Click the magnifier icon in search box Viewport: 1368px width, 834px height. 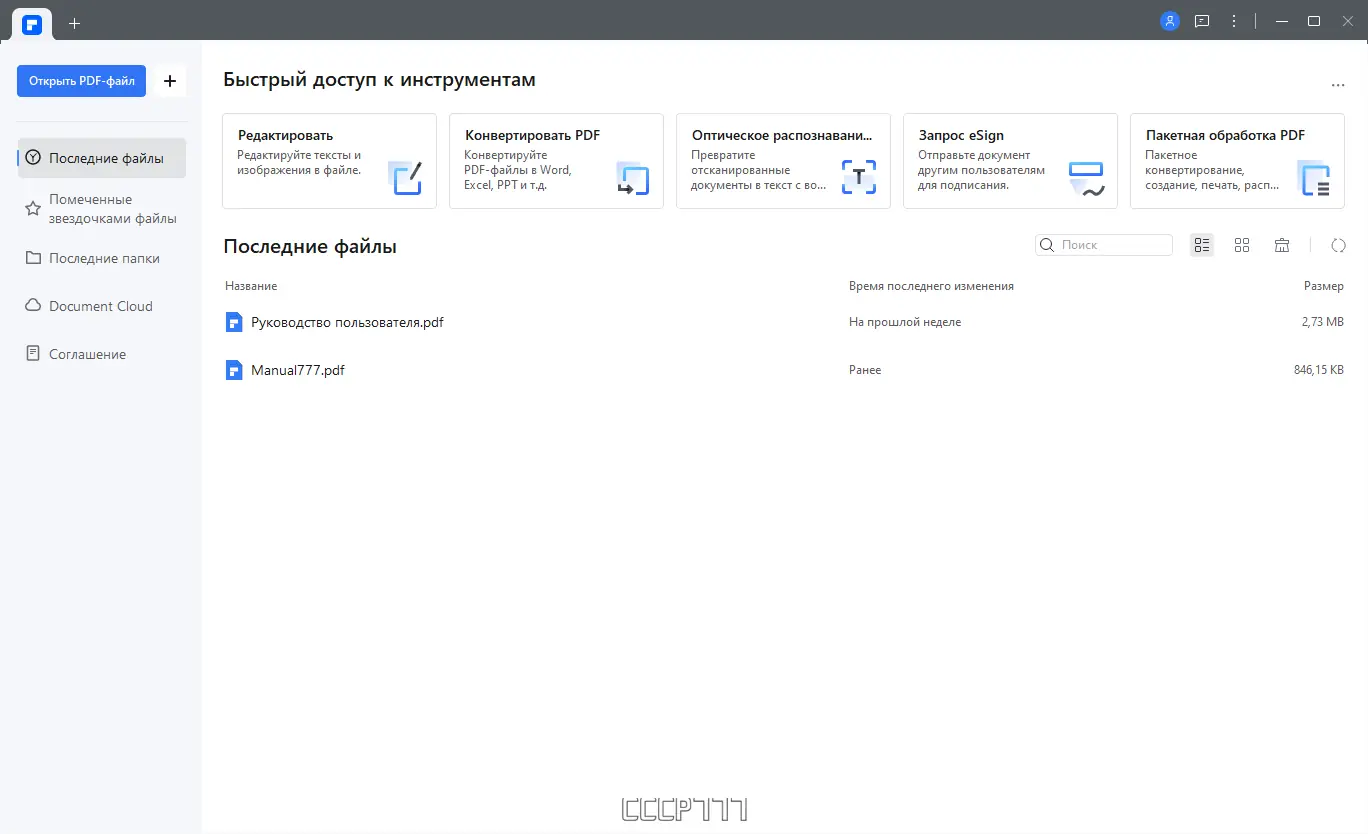click(1047, 245)
